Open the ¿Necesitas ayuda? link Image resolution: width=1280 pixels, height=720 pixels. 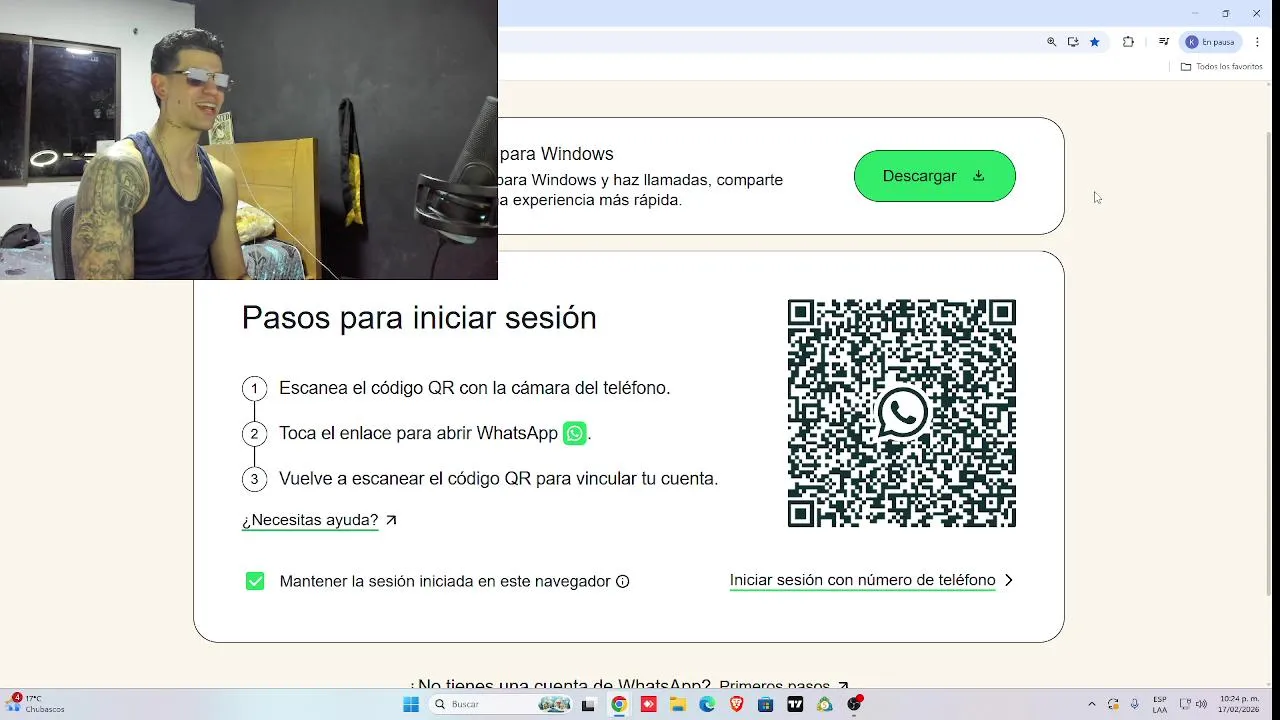pyautogui.click(x=310, y=520)
